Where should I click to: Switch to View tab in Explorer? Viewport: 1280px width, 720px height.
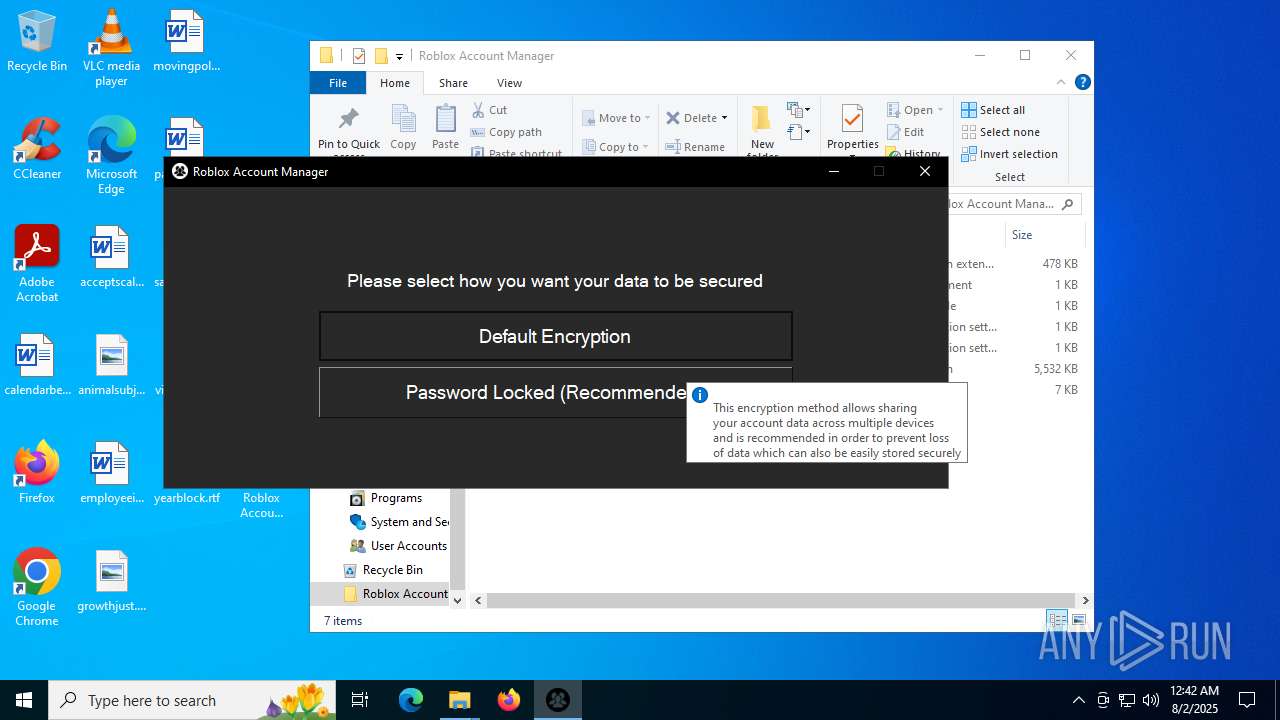(x=509, y=83)
